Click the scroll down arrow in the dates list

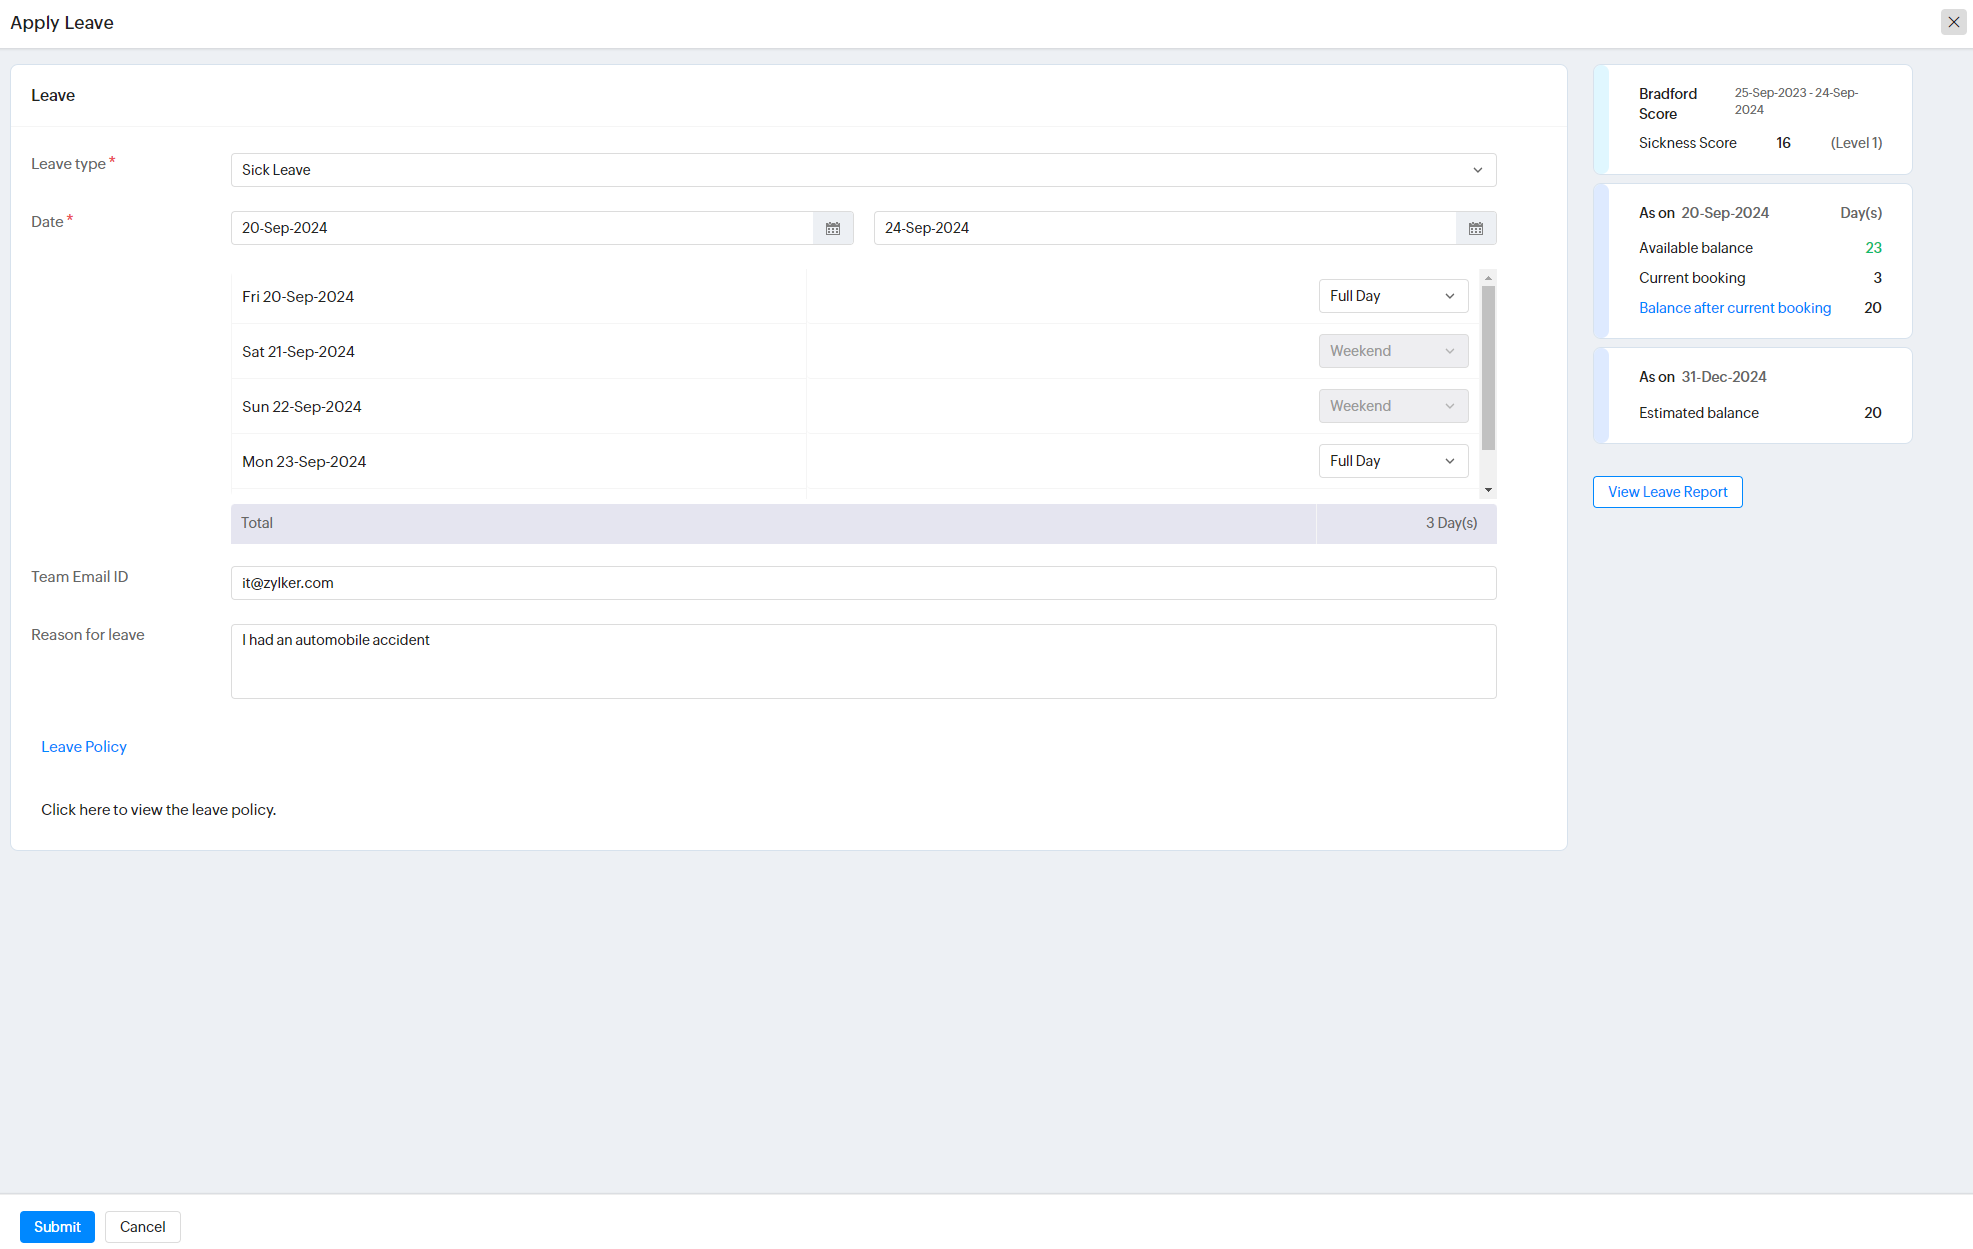1488,490
